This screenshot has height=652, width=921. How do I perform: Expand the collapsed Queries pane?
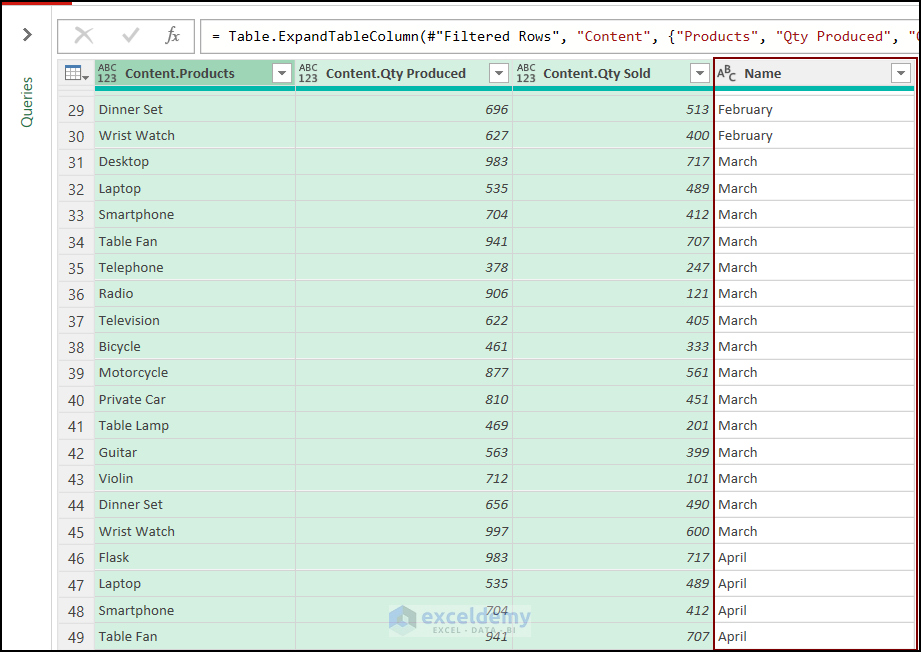pyautogui.click(x=27, y=35)
